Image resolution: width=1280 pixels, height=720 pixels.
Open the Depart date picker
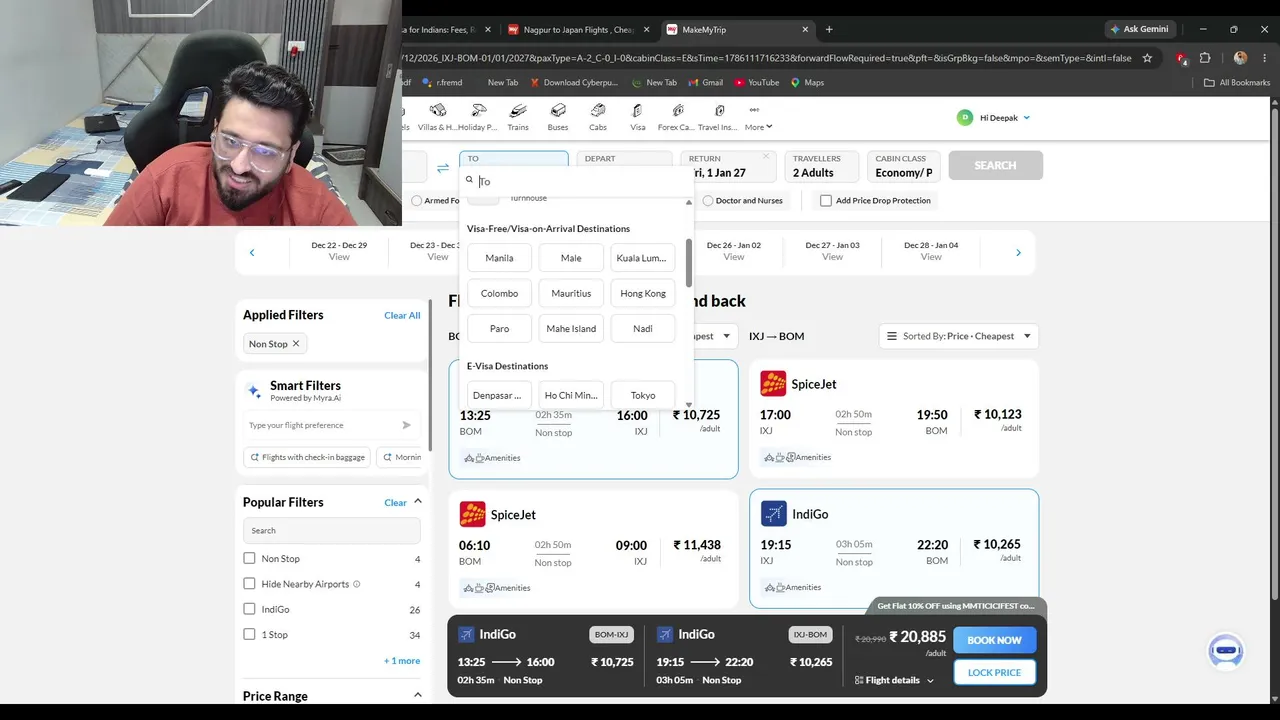624,166
